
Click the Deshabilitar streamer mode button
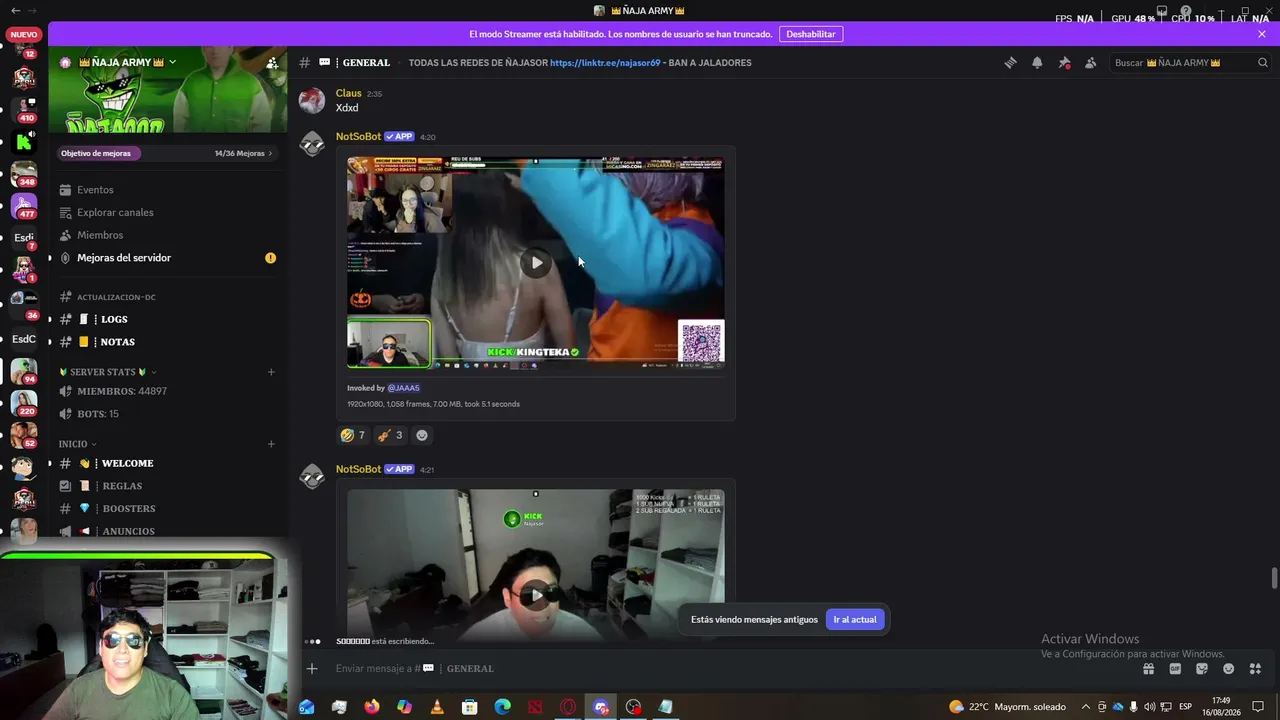pyautogui.click(x=811, y=34)
